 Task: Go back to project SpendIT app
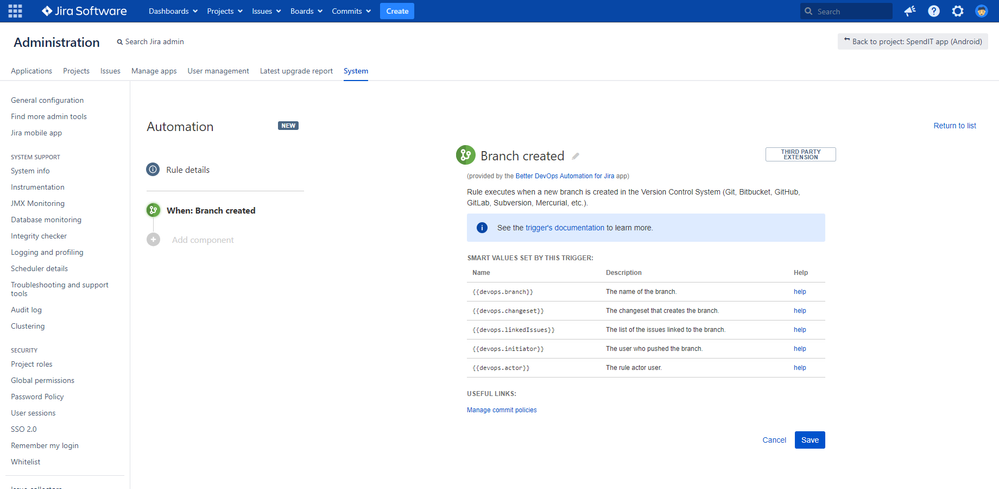(x=913, y=41)
